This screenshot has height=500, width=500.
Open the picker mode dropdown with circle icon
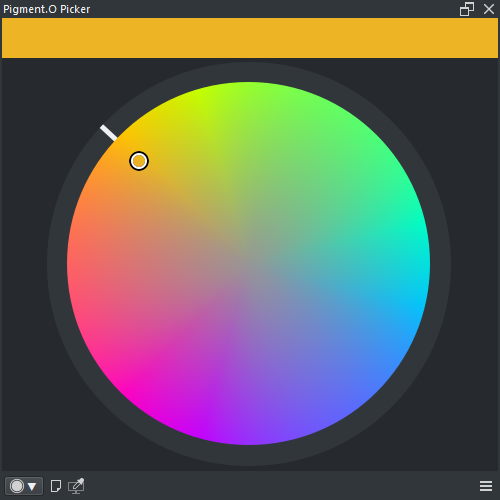(24, 486)
